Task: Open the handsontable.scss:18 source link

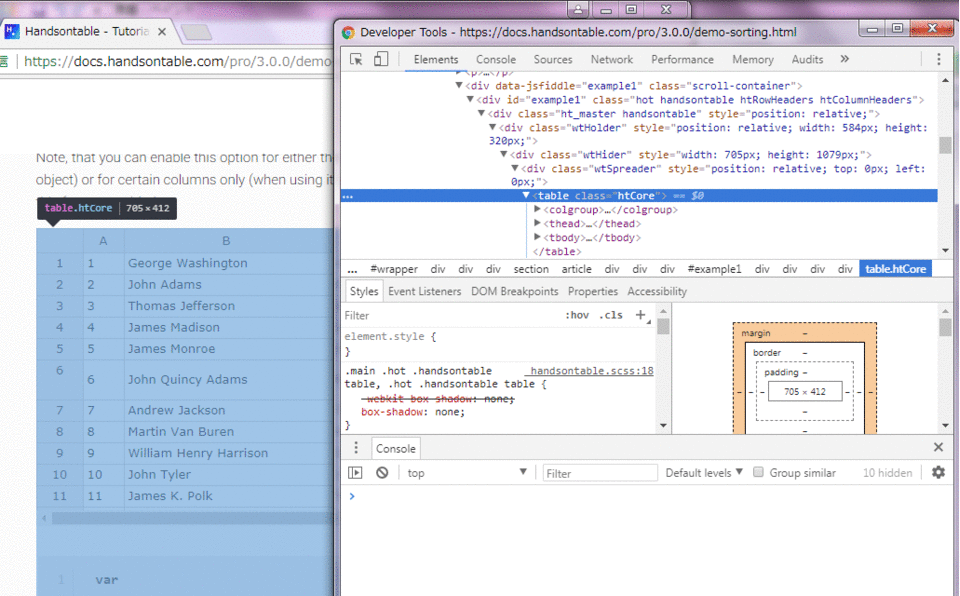Action: coord(590,371)
